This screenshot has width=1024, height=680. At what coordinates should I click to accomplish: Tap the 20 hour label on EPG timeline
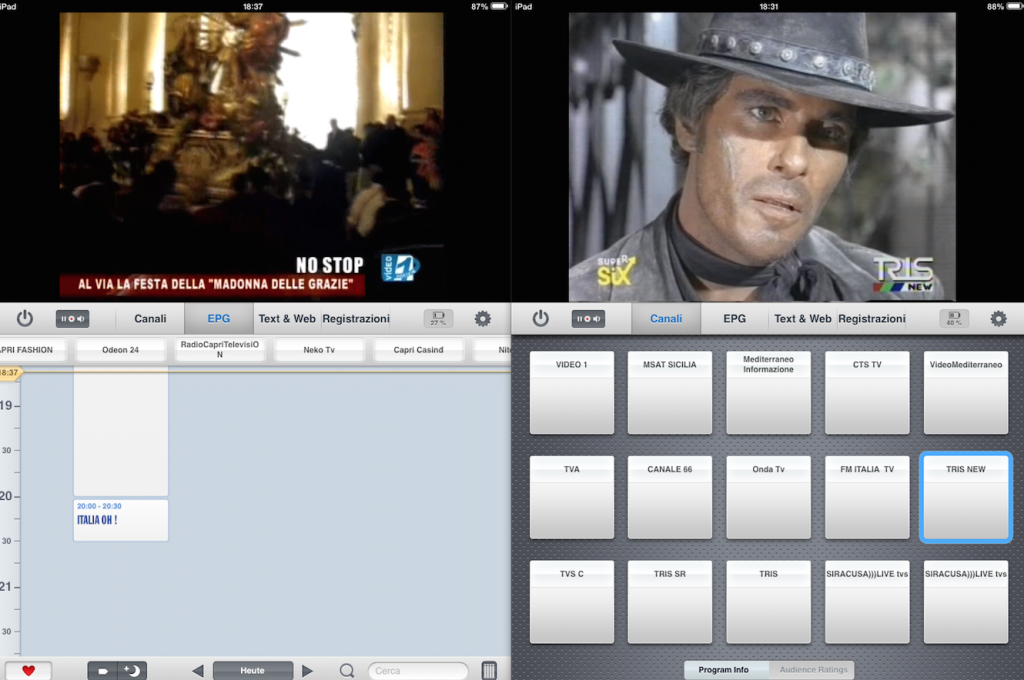tap(7, 496)
